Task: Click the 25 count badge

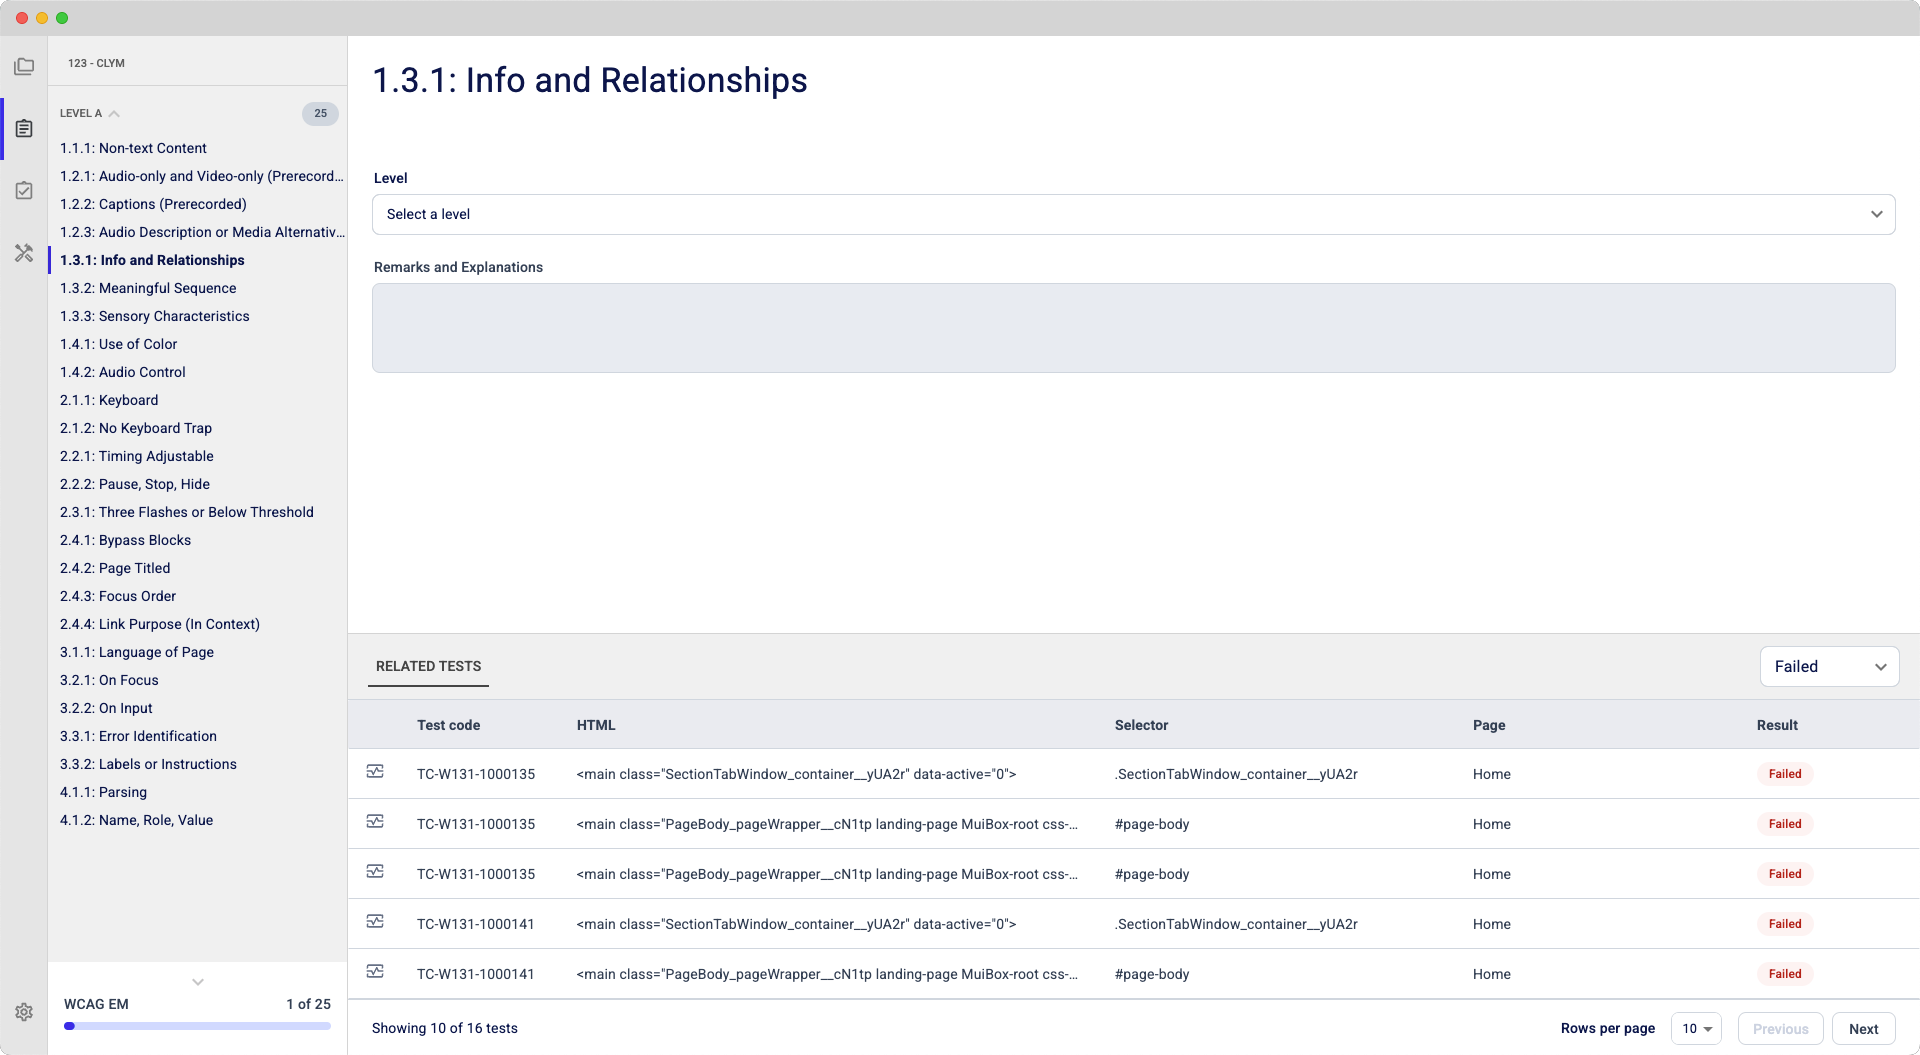Action: point(320,114)
